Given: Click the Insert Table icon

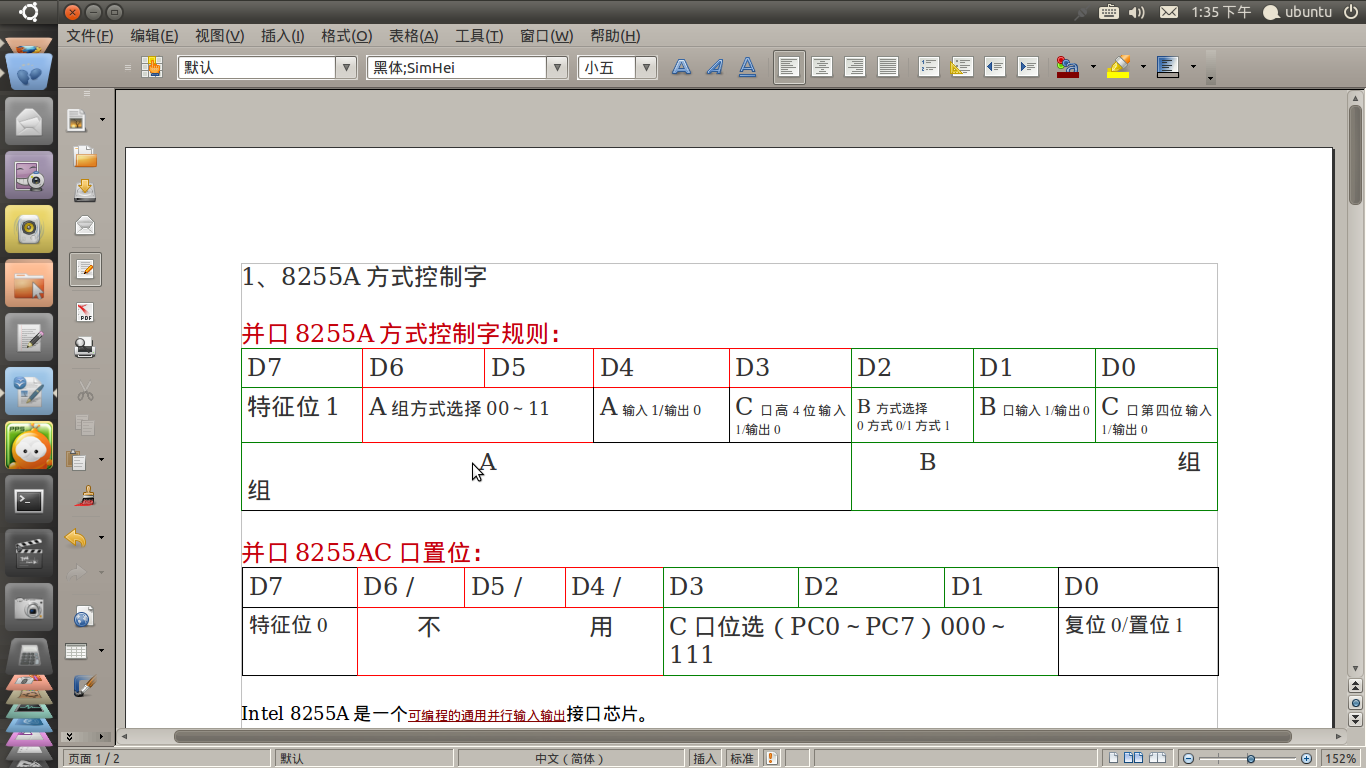Looking at the screenshot, I should tap(77, 651).
